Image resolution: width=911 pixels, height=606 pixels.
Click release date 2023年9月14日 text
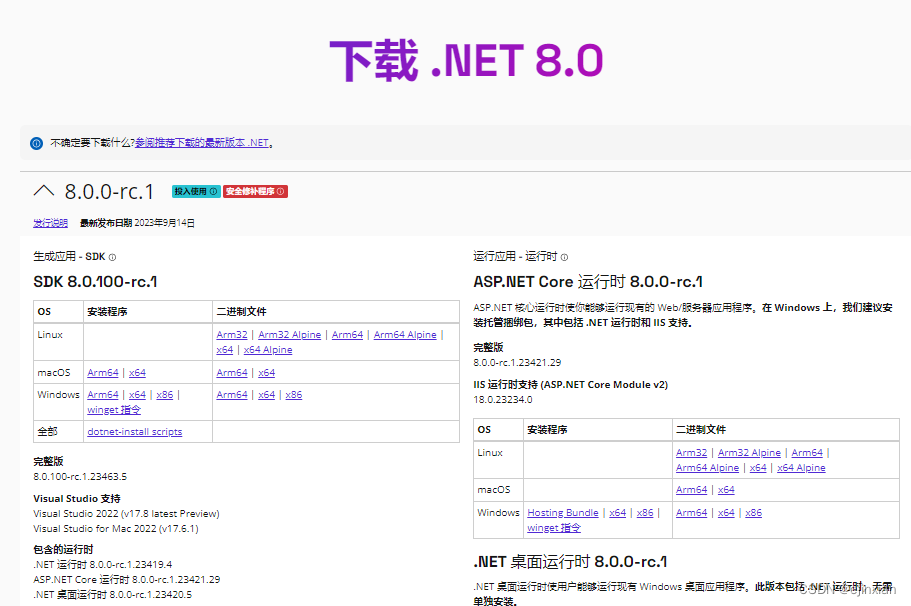164,223
